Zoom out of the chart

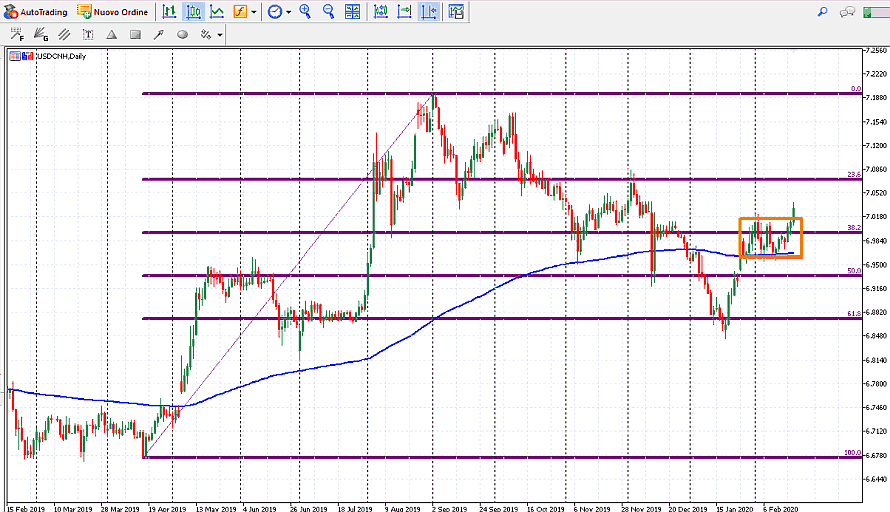(327, 12)
